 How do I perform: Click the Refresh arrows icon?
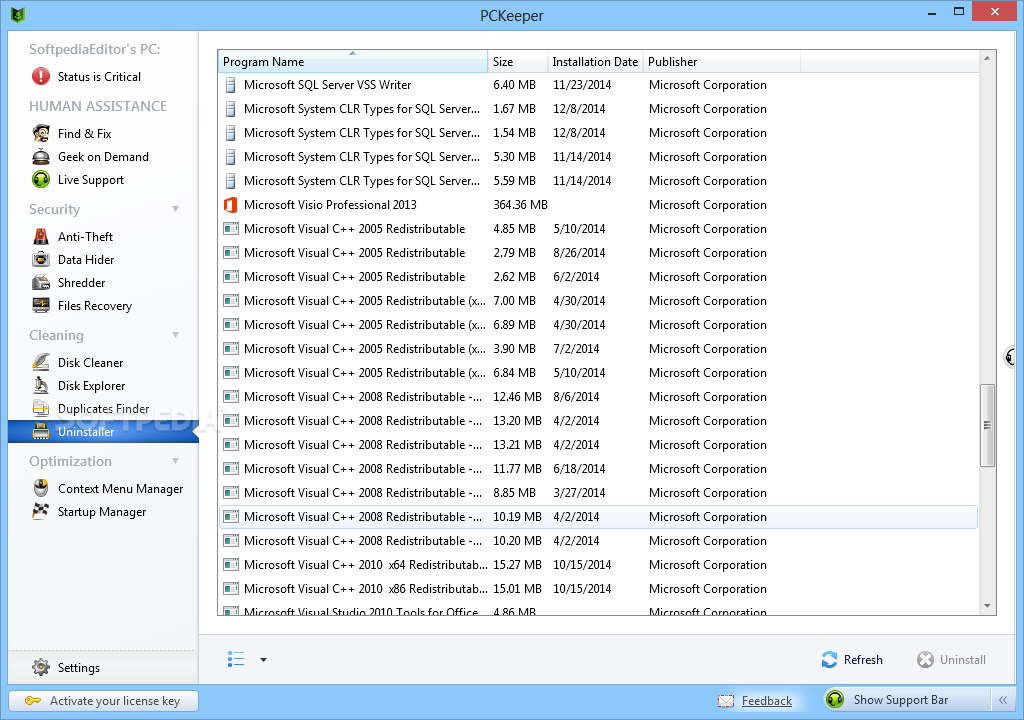coord(829,660)
